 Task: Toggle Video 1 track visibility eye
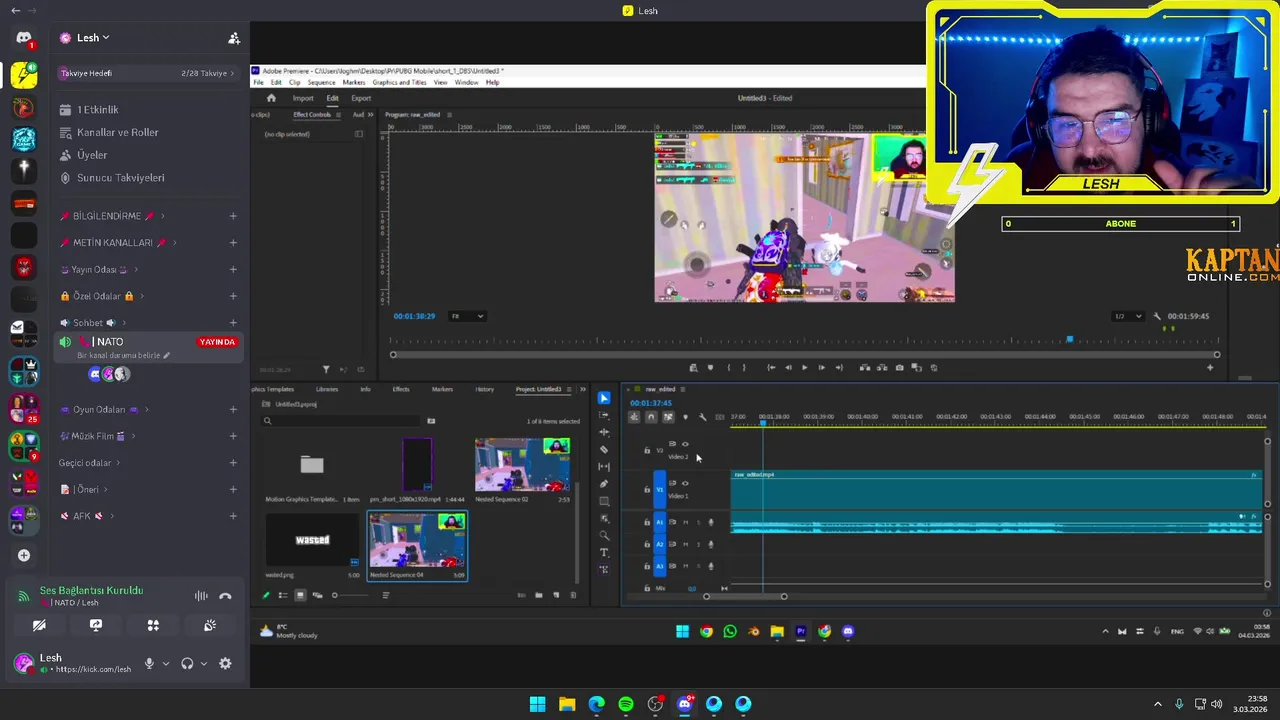click(685, 483)
